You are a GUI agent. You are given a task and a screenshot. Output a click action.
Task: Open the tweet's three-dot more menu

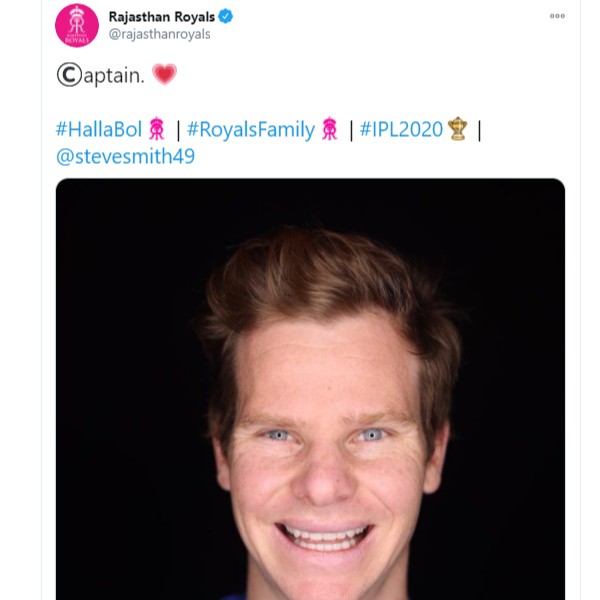tap(557, 17)
